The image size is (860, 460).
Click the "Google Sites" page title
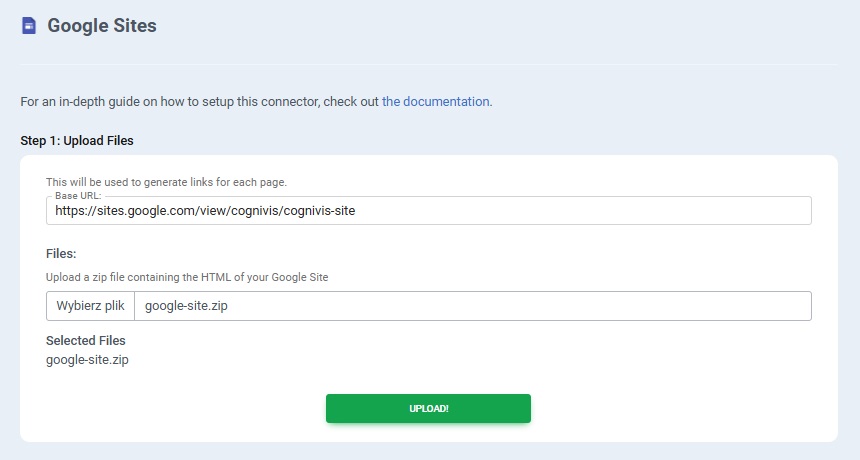pyautogui.click(x=102, y=26)
